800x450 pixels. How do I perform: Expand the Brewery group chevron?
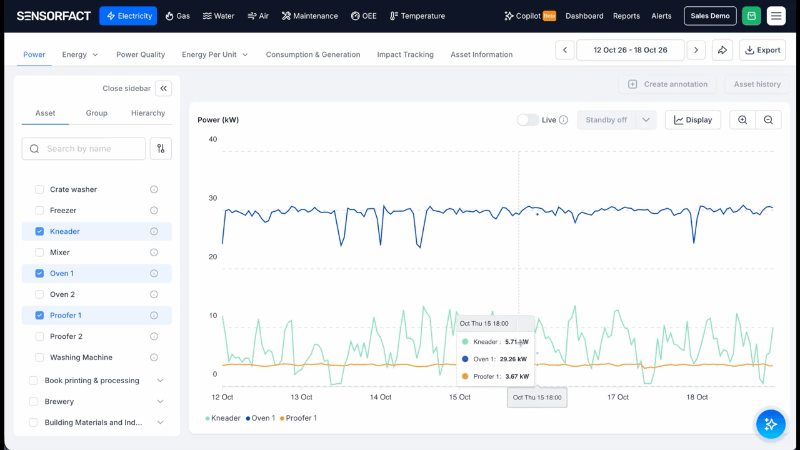(160, 402)
